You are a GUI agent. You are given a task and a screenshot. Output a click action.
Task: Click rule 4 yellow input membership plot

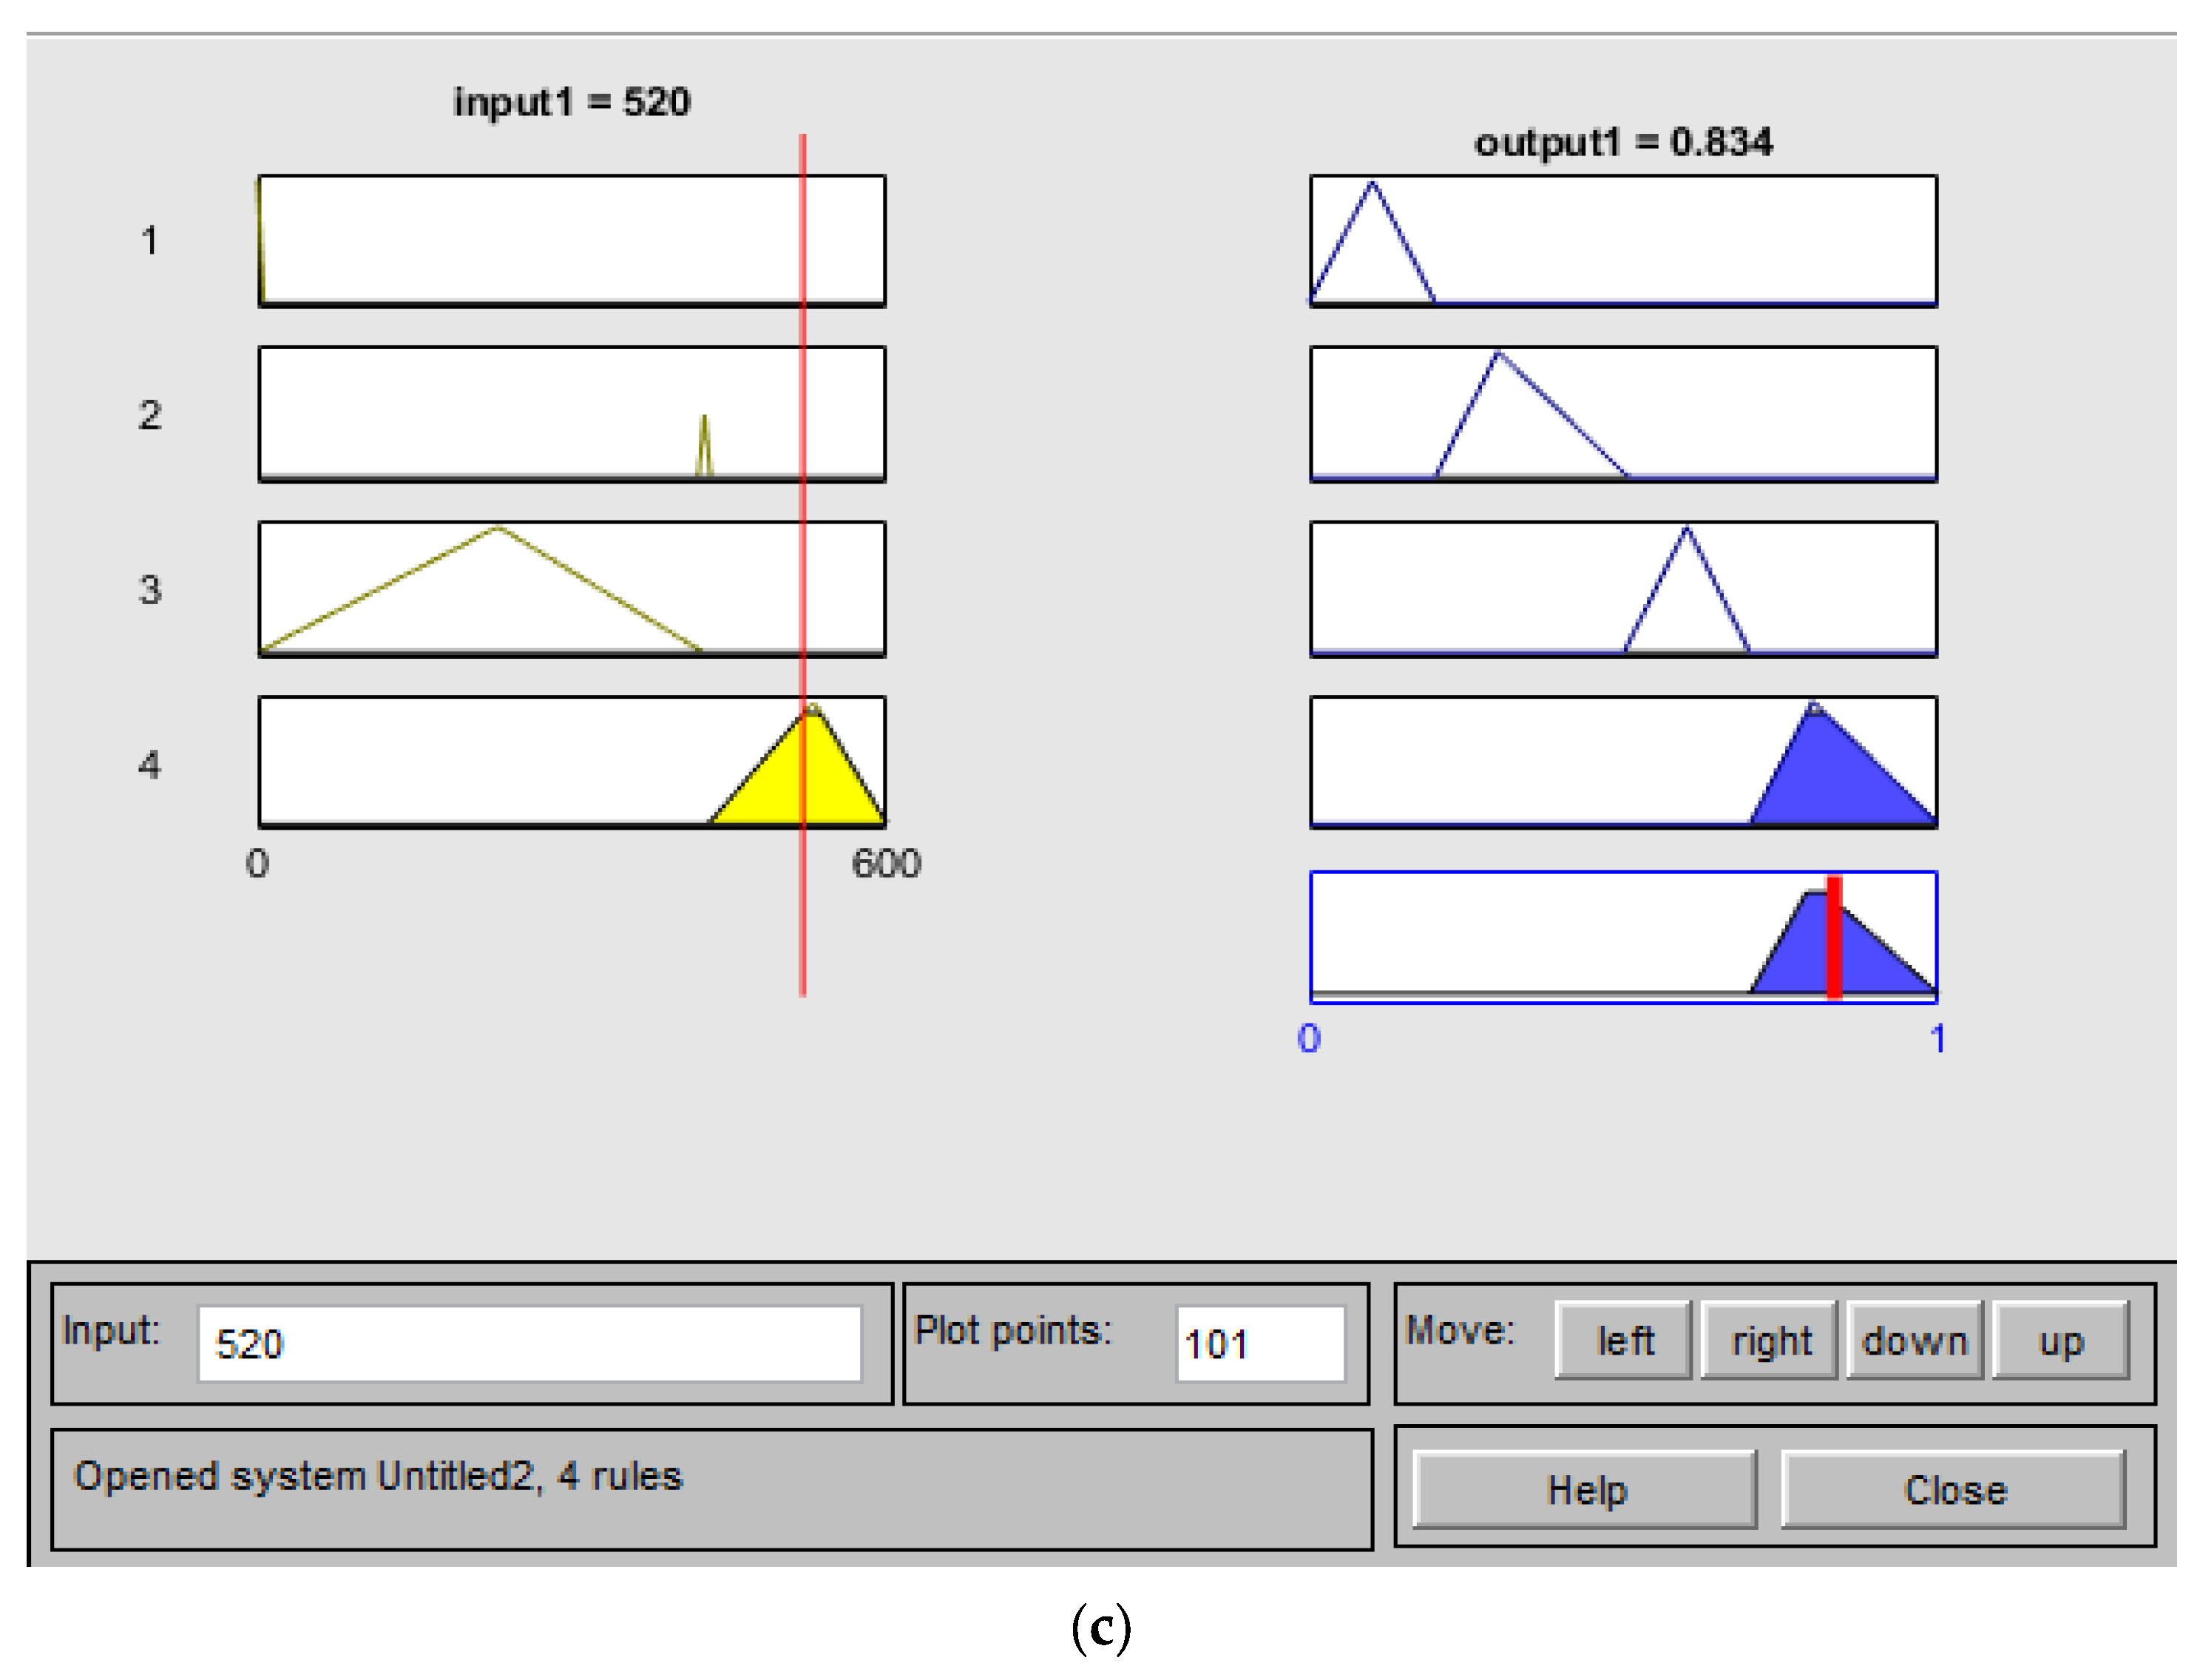tap(572, 761)
